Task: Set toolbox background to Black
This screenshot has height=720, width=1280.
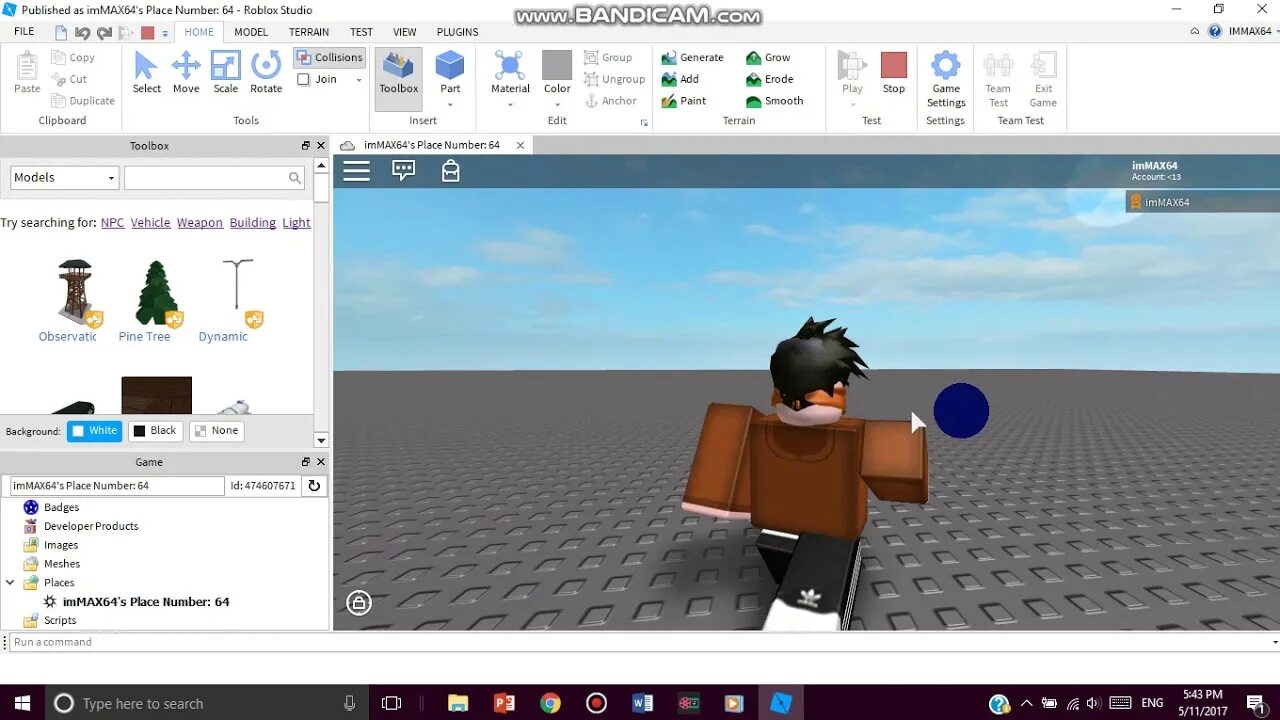Action: 155,431
